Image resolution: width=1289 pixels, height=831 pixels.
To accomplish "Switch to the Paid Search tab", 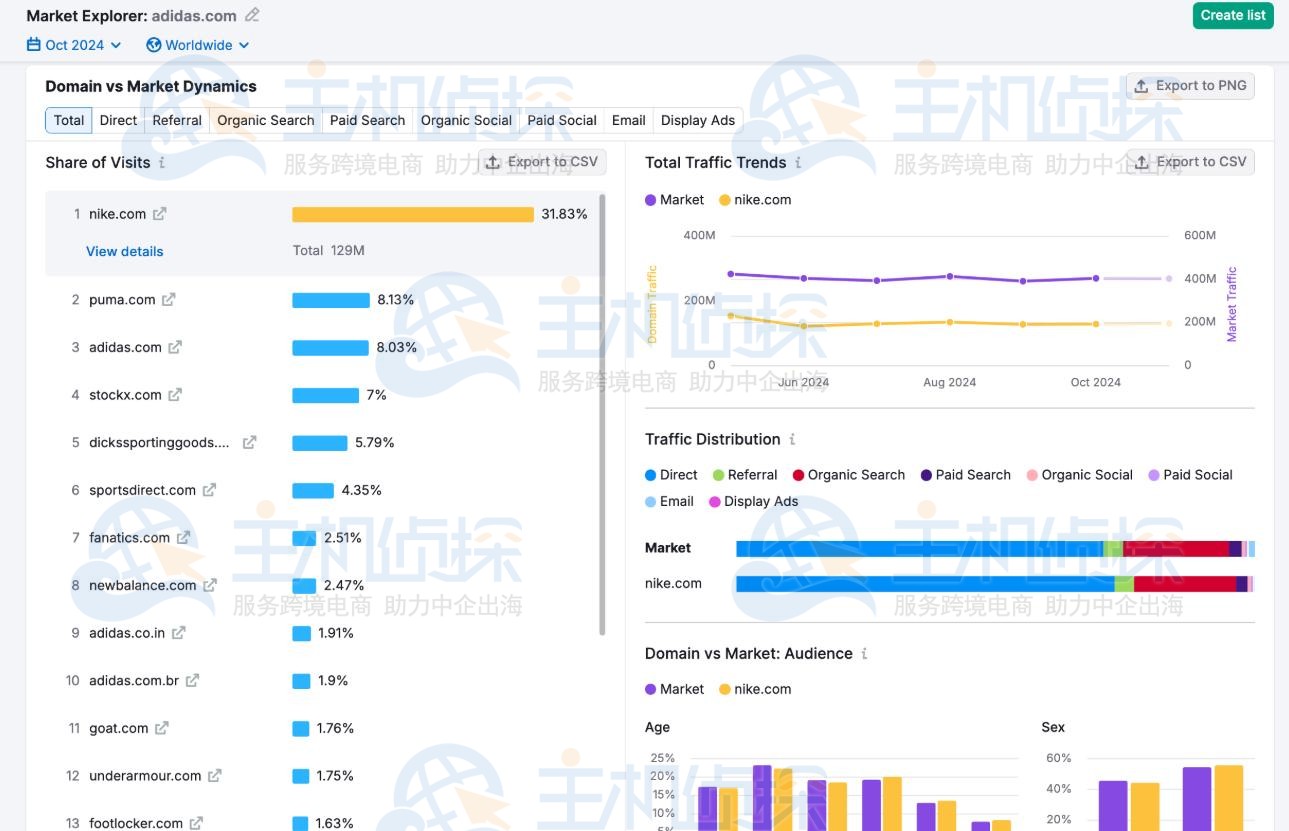I will [x=367, y=120].
